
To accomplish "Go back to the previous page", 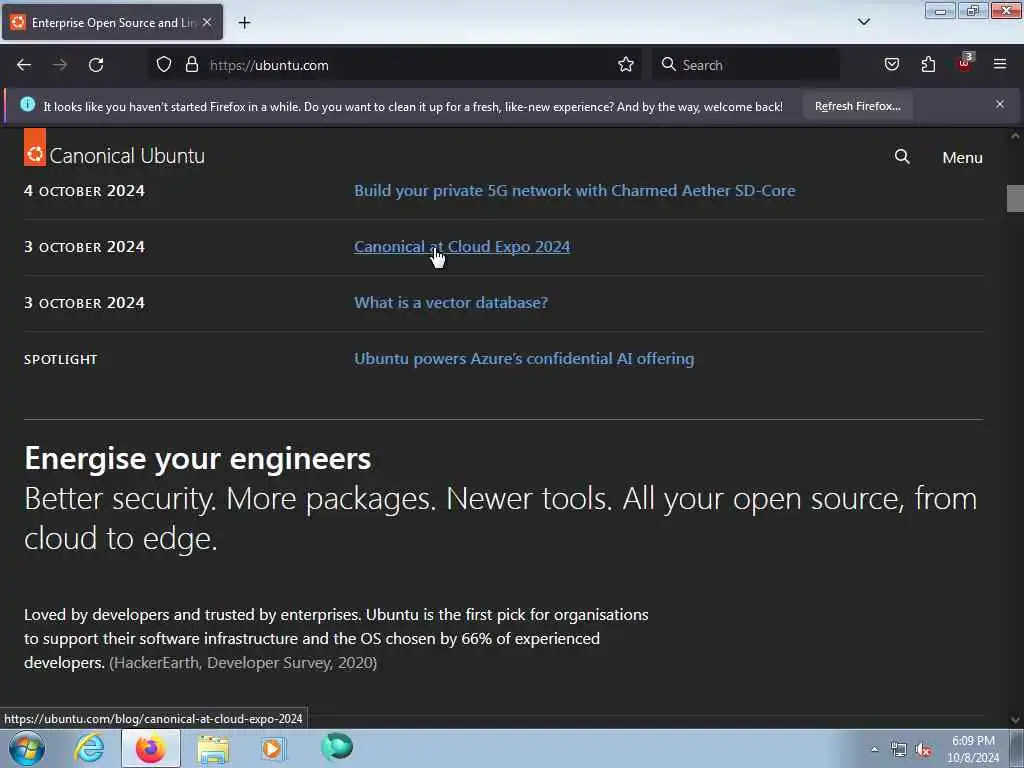I will click(x=24, y=65).
